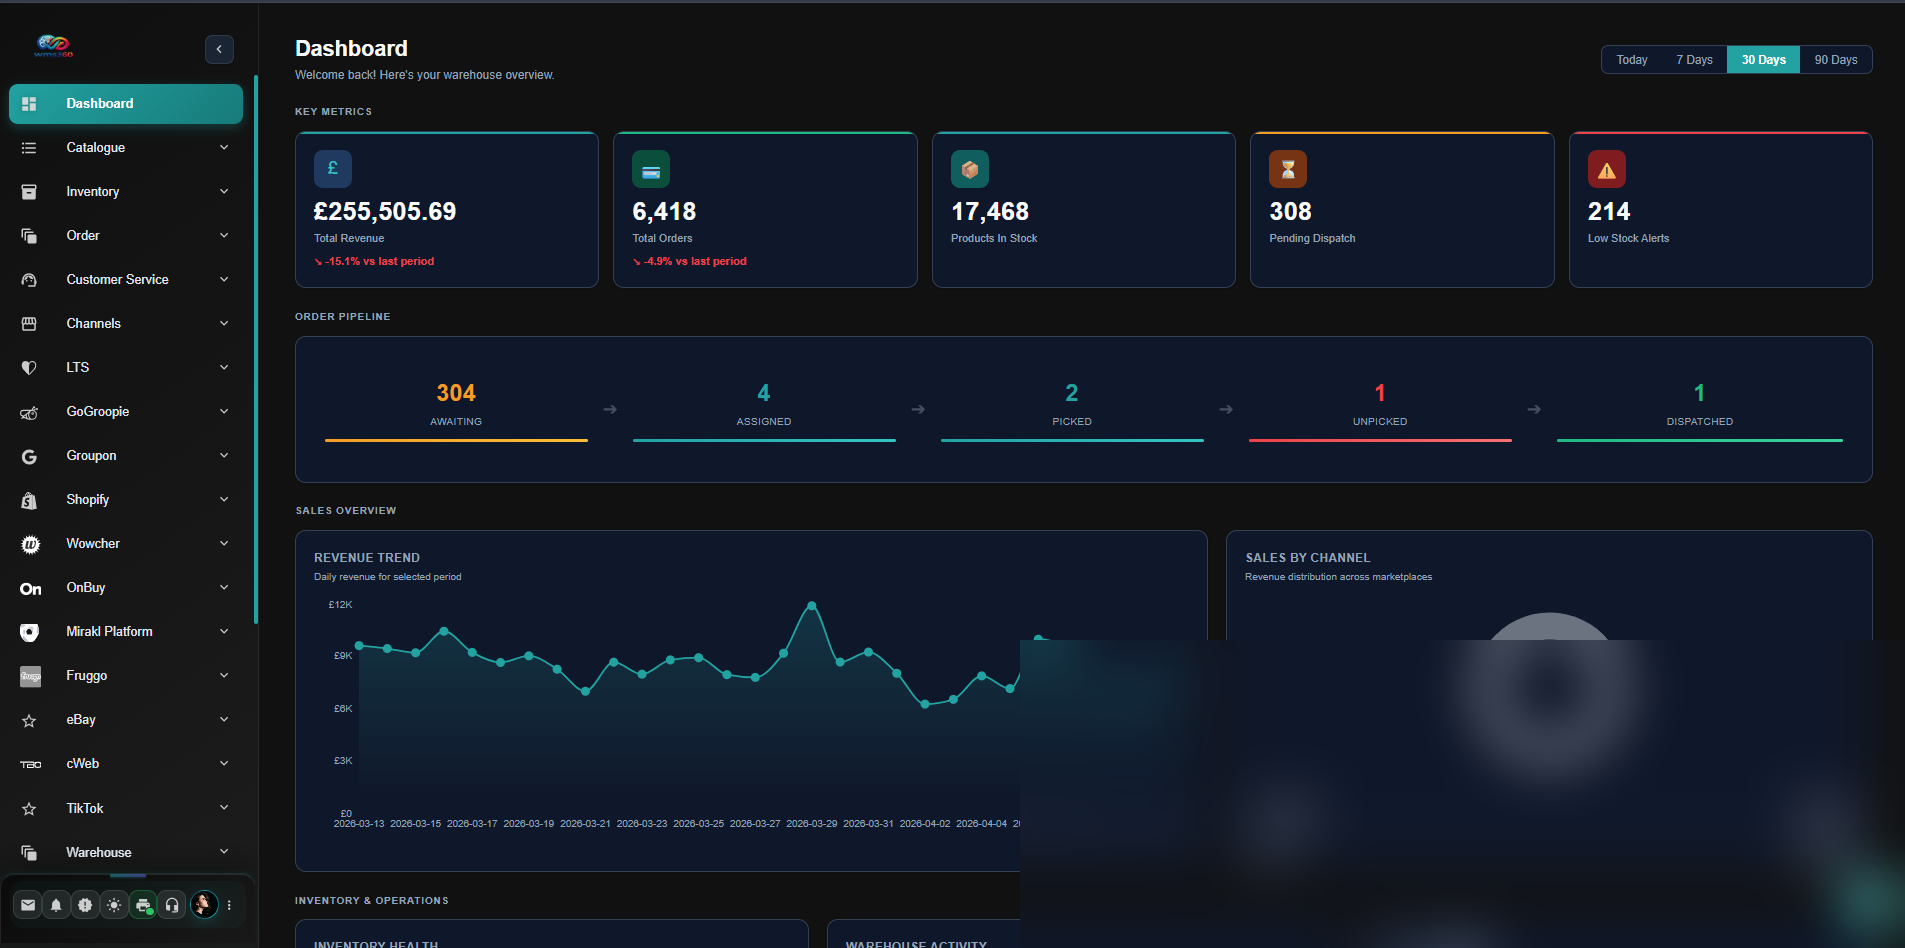
Task: Open the Pending Dispatch metric card
Action: [x=1401, y=210]
